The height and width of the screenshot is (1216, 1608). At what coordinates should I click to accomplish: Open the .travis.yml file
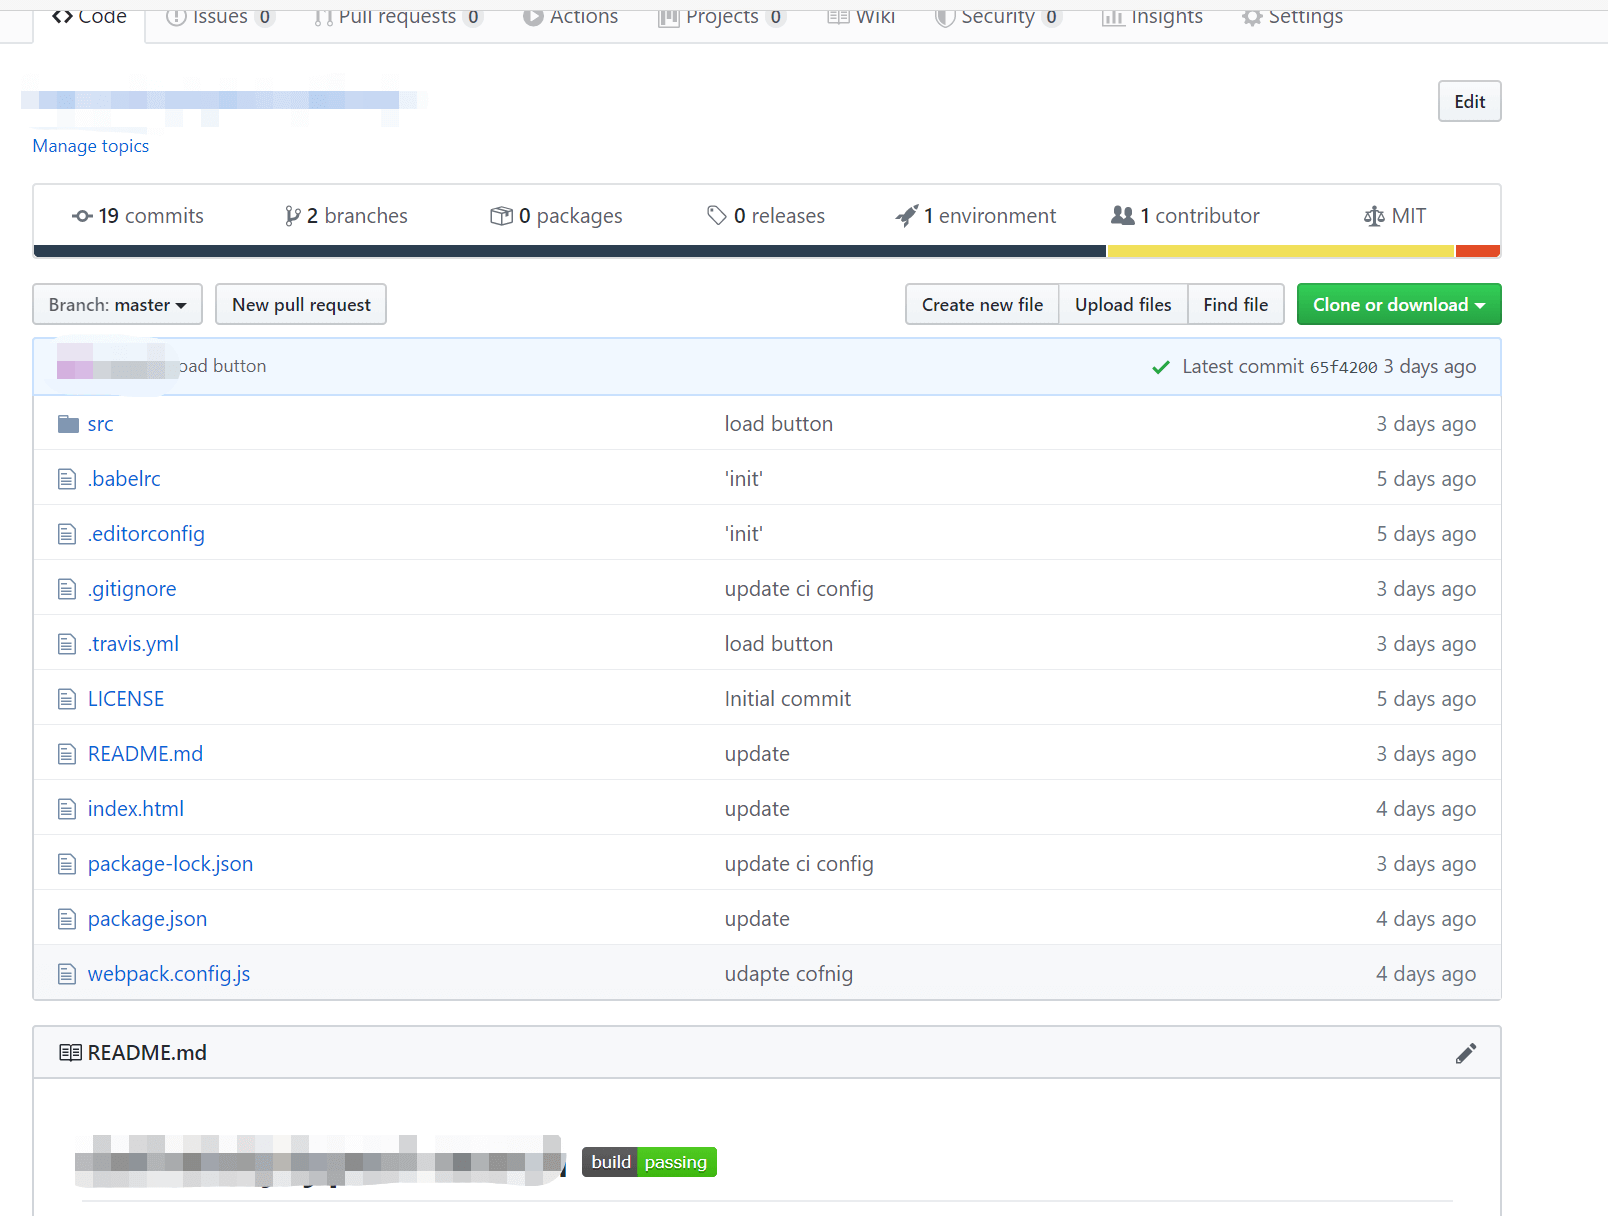click(x=133, y=644)
